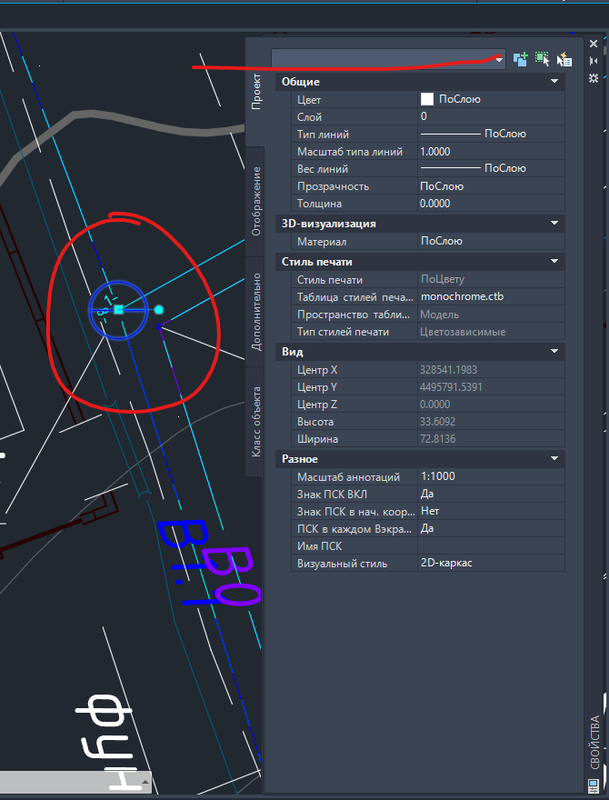The image size is (609, 800).
Task: Click the empty Имя ПСК value field
Action: 491,546
